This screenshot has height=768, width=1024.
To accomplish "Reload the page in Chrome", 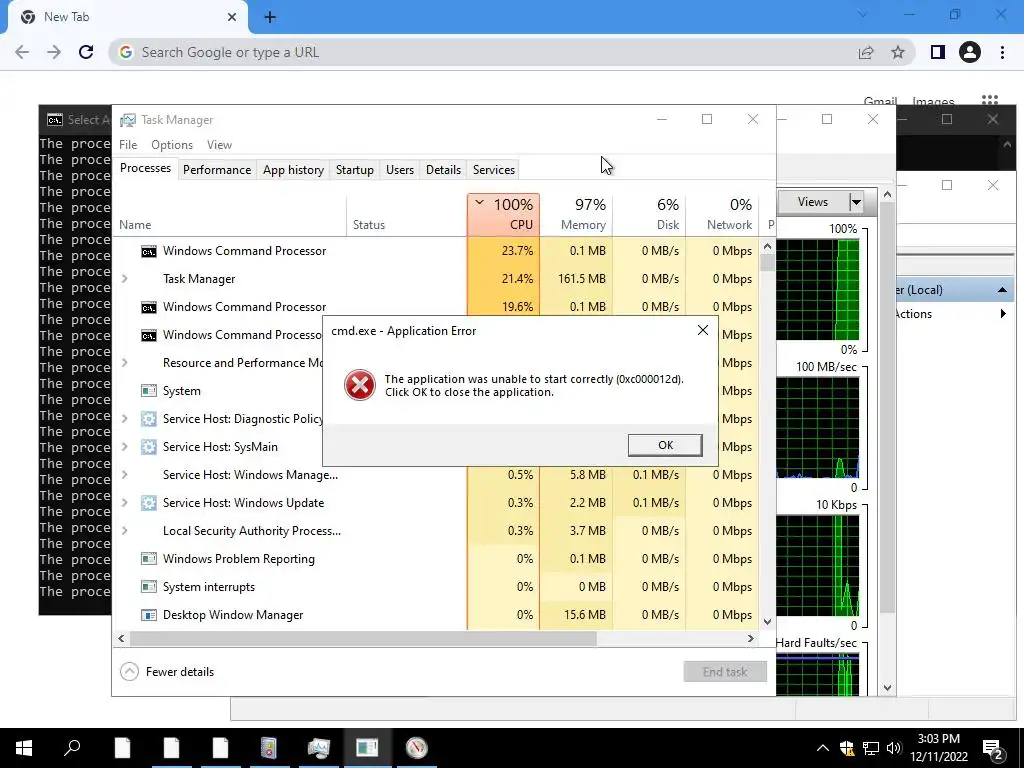I will 86,52.
